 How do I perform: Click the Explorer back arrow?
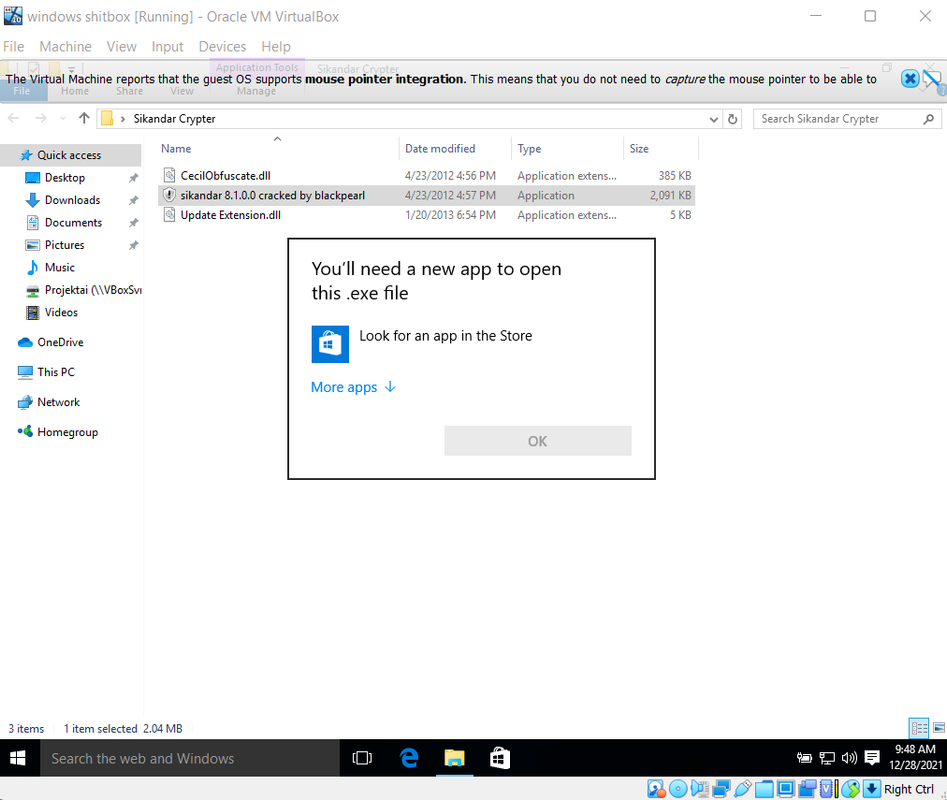pos(14,118)
